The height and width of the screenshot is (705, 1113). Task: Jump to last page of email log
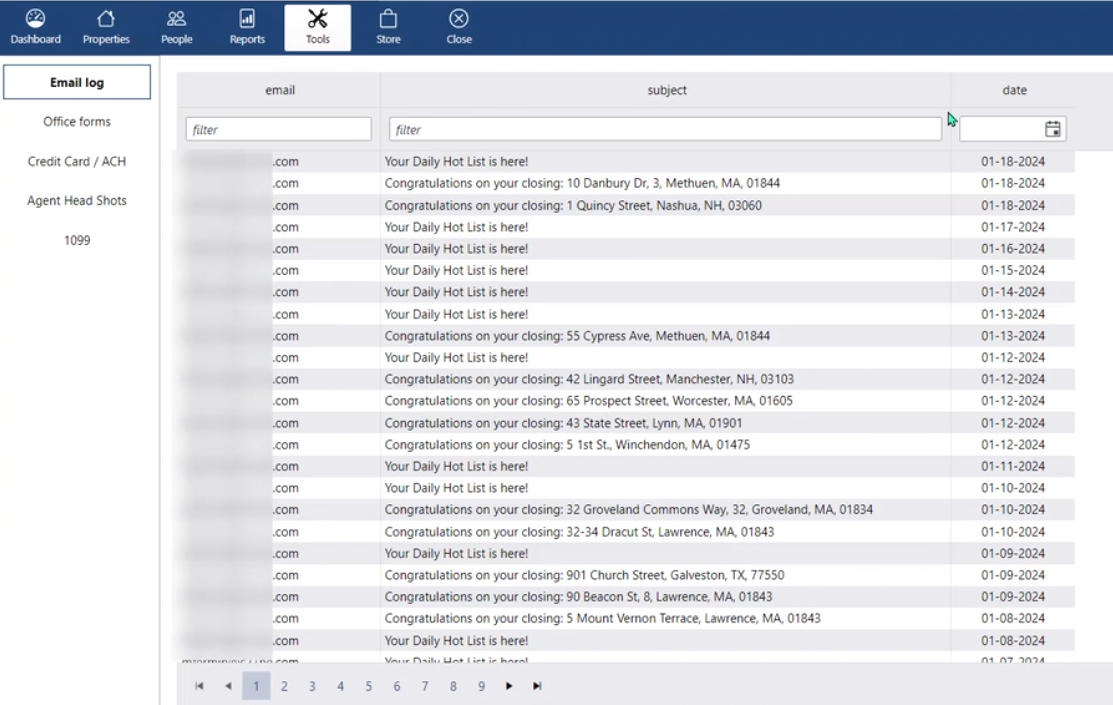coord(537,686)
